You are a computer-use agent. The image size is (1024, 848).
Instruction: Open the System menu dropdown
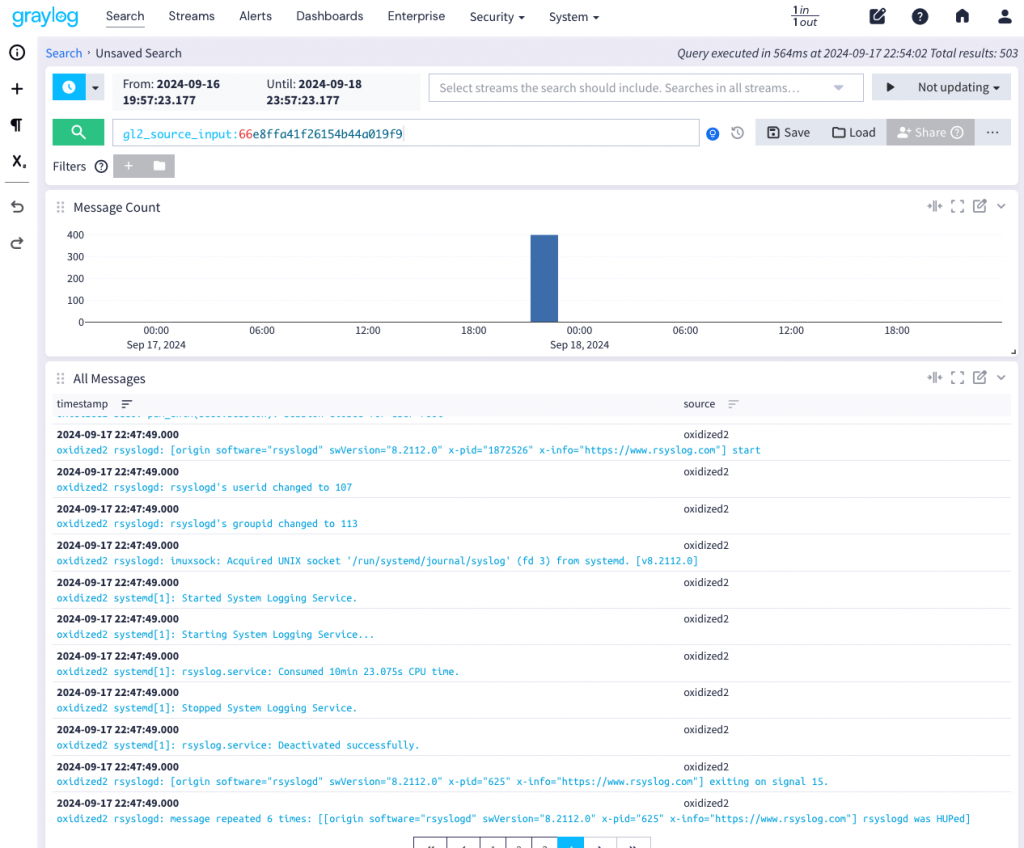[x=573, y=17]
